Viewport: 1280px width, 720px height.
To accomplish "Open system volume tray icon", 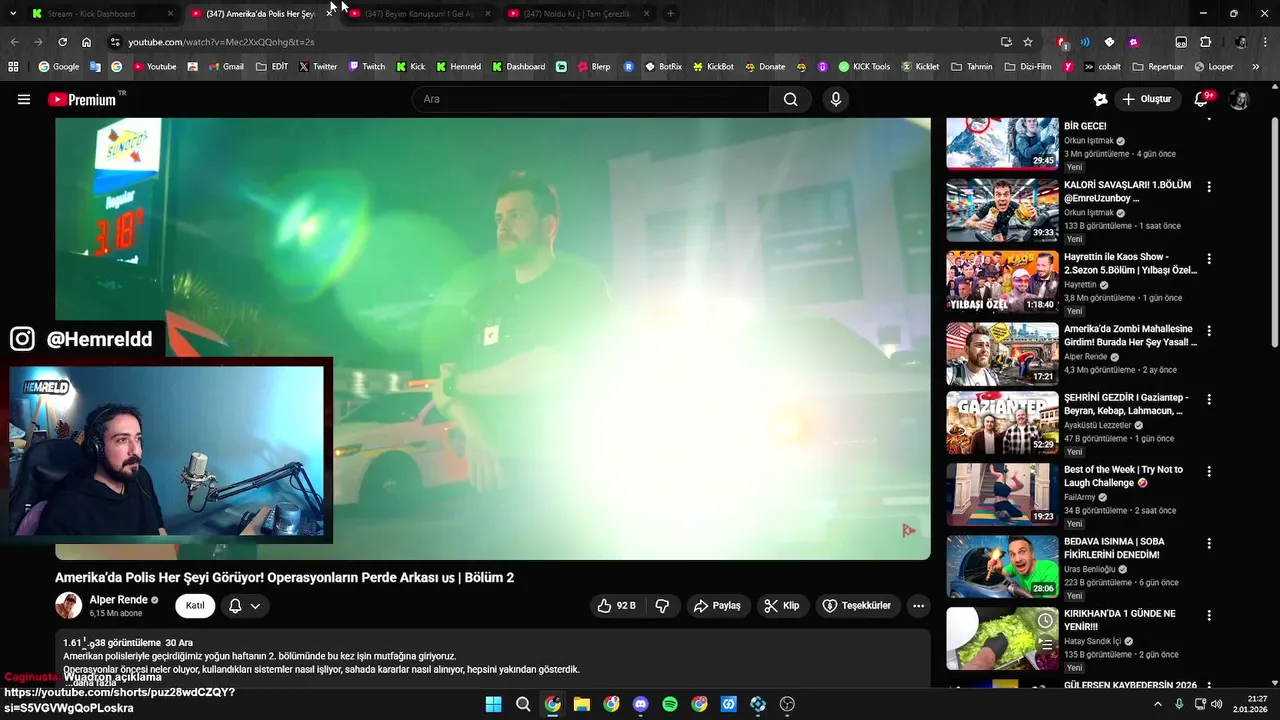I will pos(1217,704).
